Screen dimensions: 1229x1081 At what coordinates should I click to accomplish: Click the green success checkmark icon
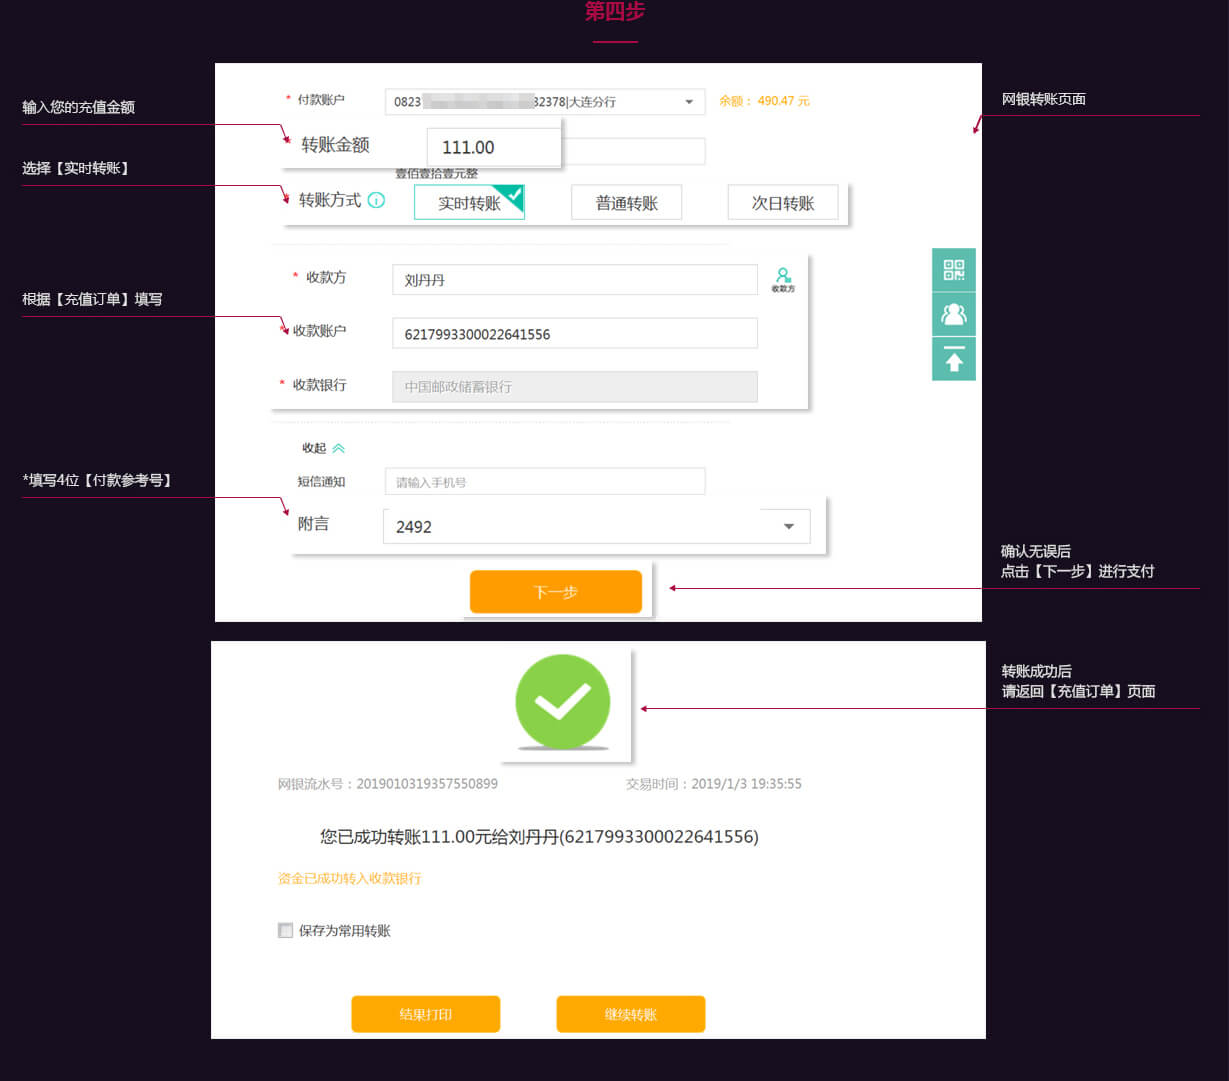pyautogui.click(x=562, y=702)
